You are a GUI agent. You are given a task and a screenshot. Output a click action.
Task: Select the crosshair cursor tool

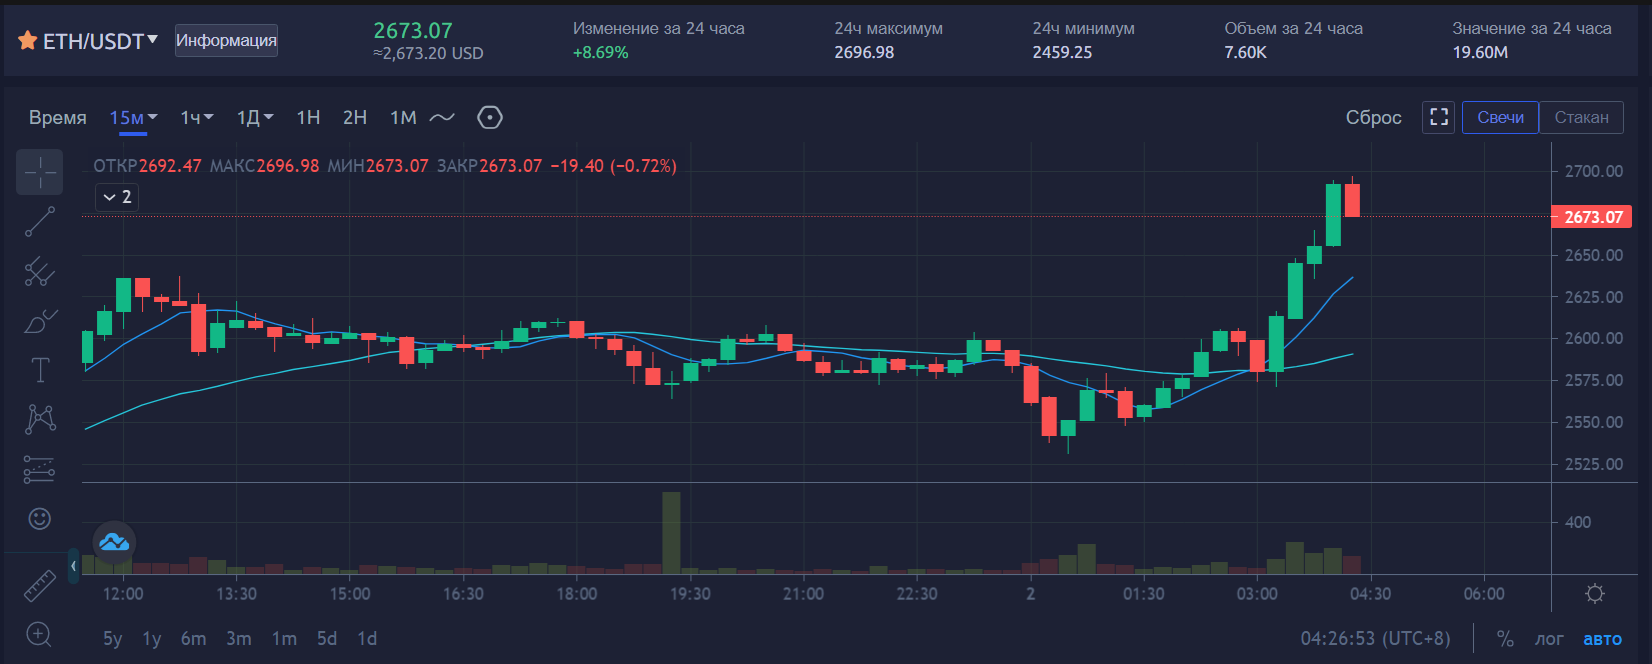(40, 172)
